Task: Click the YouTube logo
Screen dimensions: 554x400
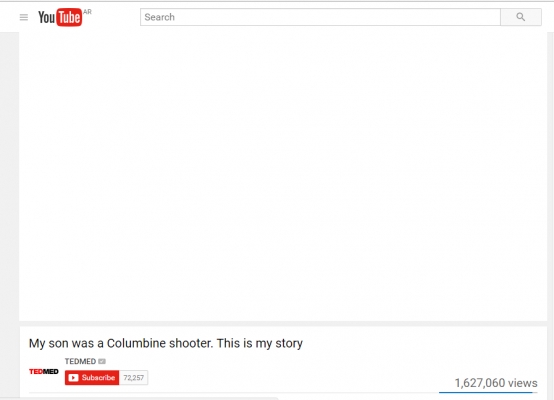Action: 60,17
